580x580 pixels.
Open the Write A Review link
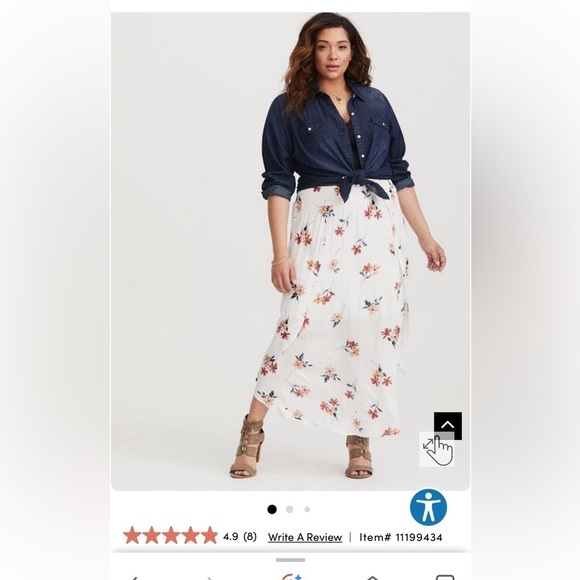[x=305, y=537]
